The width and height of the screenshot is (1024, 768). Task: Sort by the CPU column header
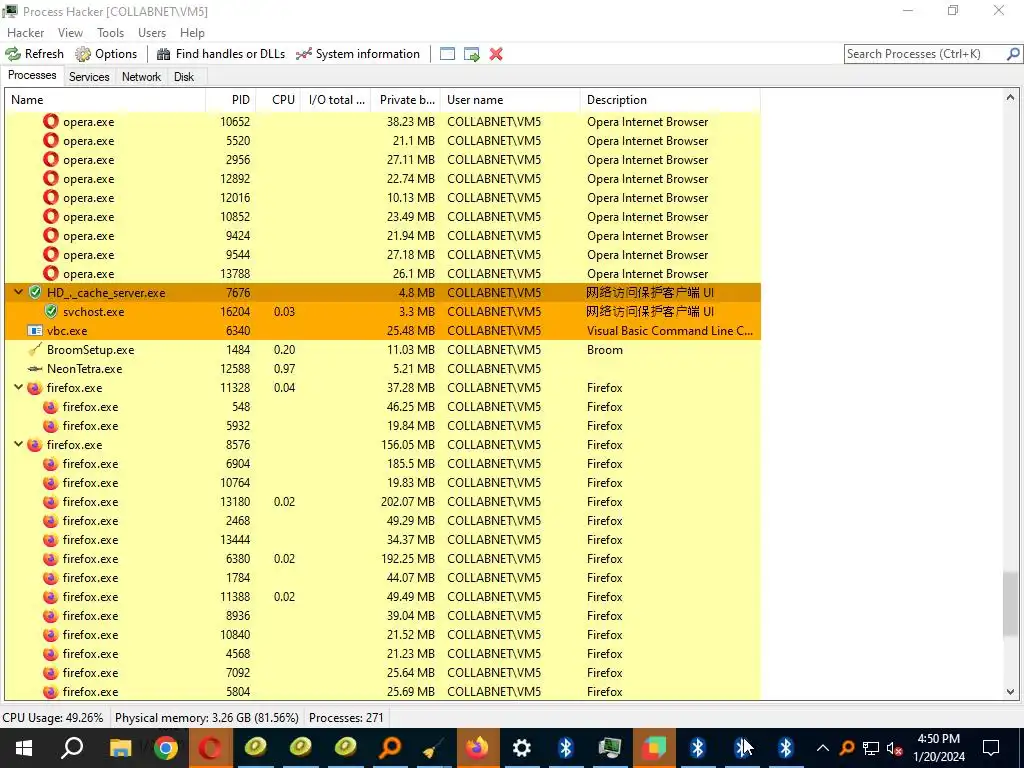pyautogui.click(x=278, y=100)
